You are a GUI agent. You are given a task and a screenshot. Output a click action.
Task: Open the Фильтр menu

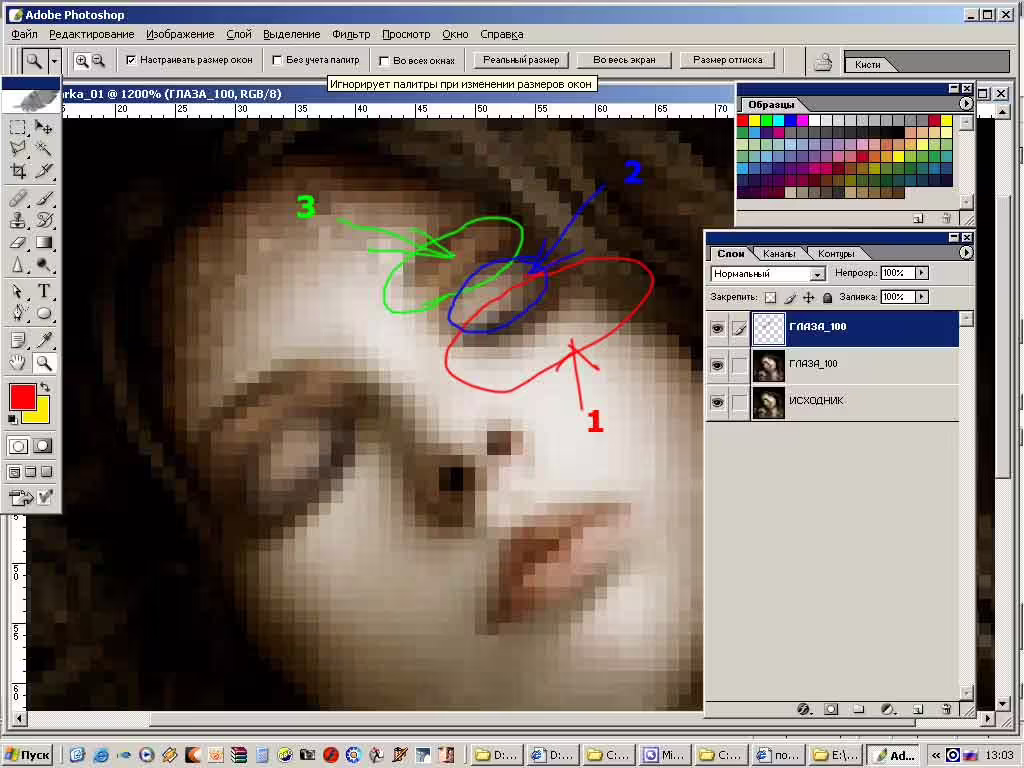(351, 35)
